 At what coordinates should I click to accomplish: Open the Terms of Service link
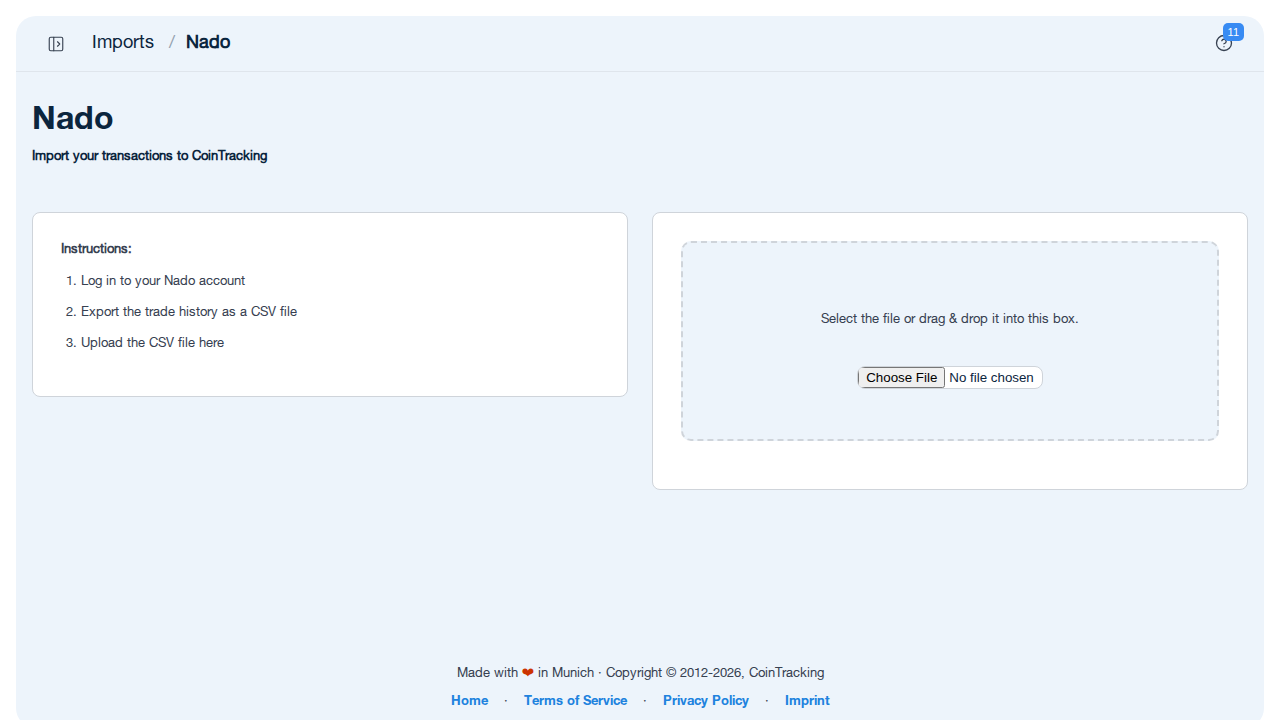click(575, 700)
